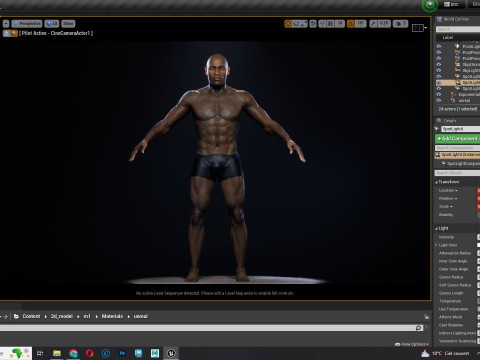Image resolution: width=480 pixels, height=360 pixels.
Task: Hide the unreal actor using its eye
Action: pyautogui.click(x=439, y=100)
